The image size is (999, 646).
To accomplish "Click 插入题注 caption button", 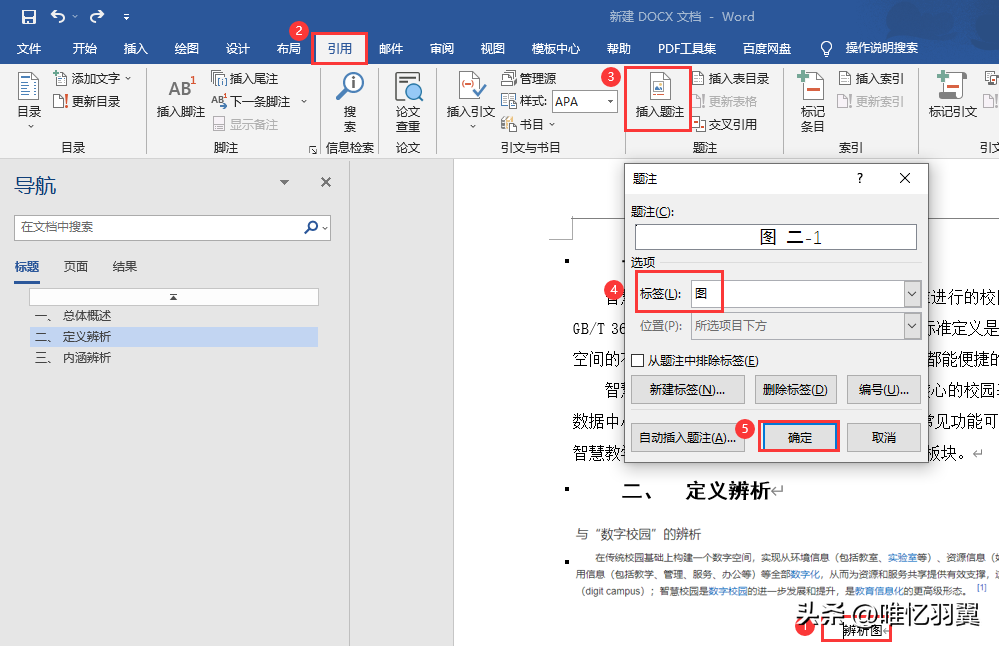I will point(659,97).
